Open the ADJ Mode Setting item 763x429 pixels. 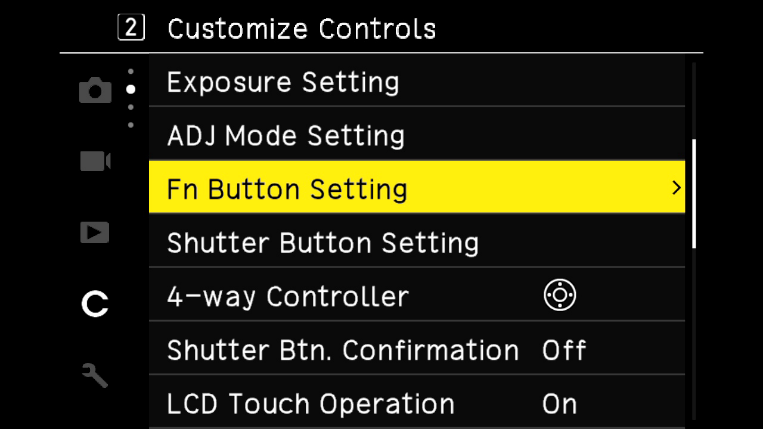coord(286,135)
